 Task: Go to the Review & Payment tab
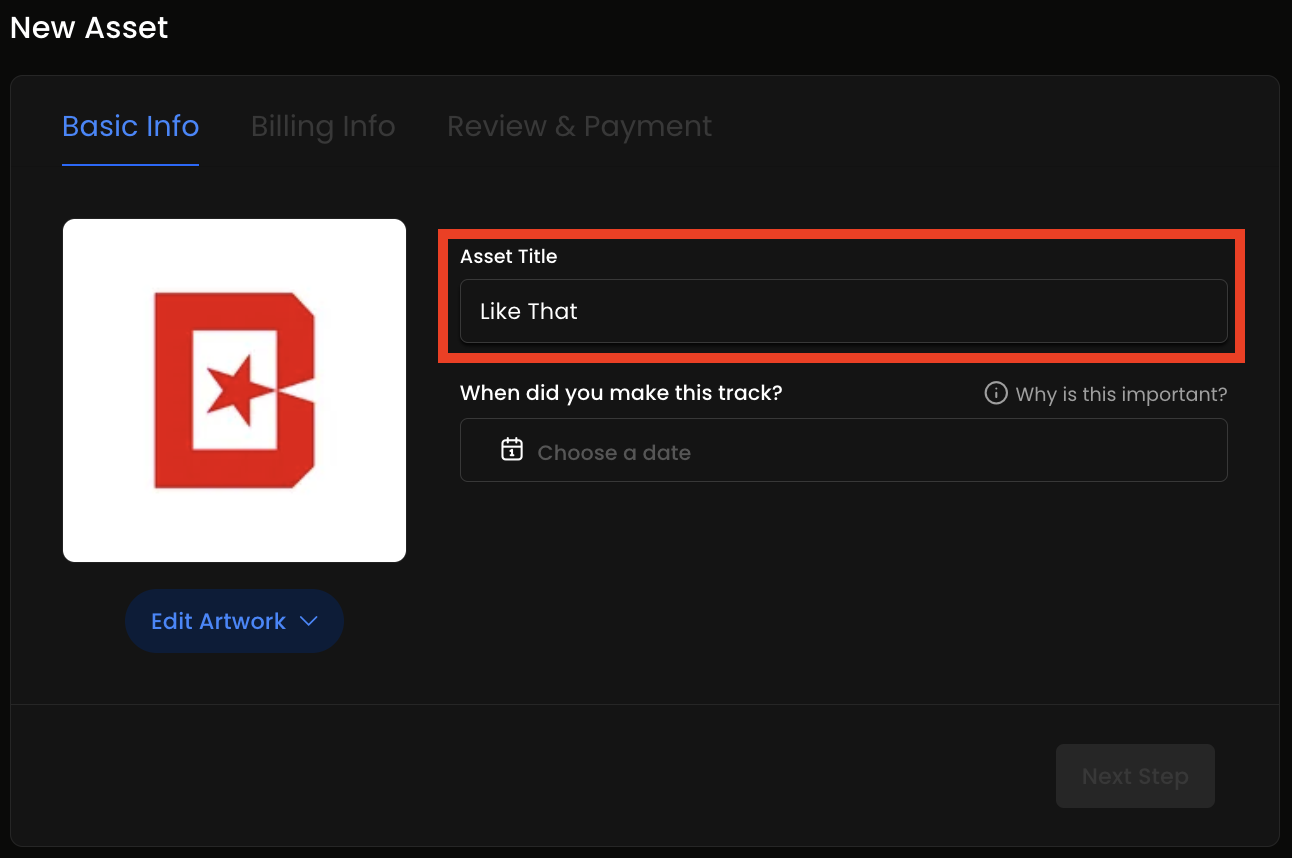click(x=579, y=127)
